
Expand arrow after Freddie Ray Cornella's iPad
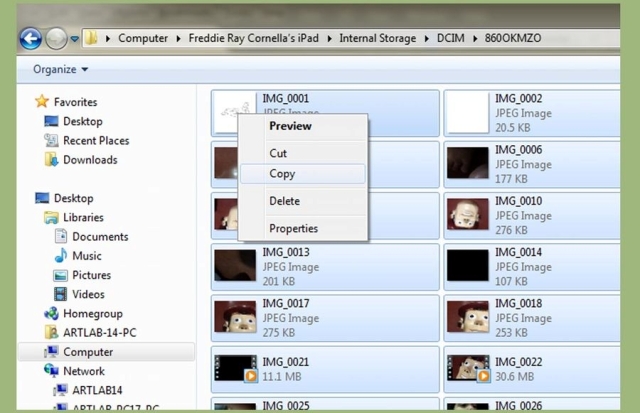(x=329, y=38)
